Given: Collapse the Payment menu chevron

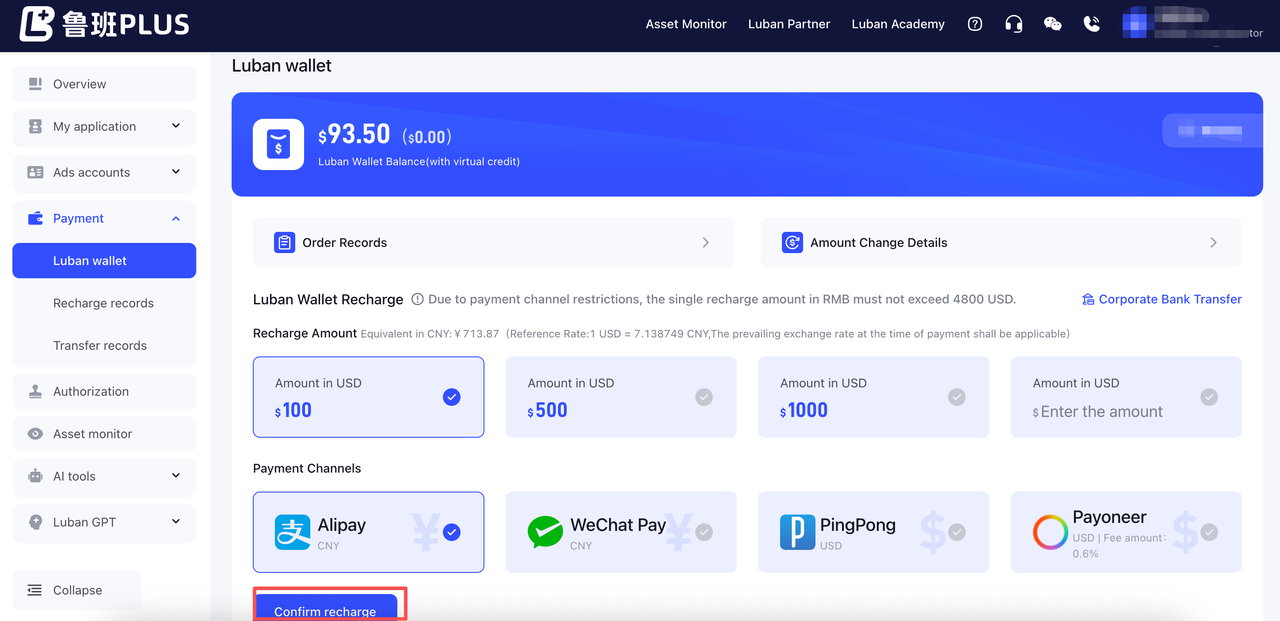Looking at the screenshot, I should [176, 218].
